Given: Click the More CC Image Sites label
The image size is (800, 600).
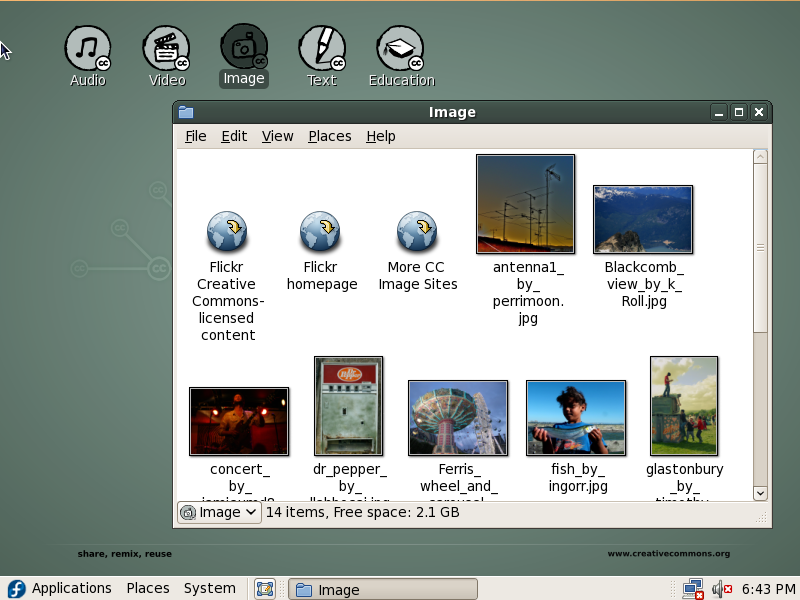Looking at the screenshot, I should point(417,276).
